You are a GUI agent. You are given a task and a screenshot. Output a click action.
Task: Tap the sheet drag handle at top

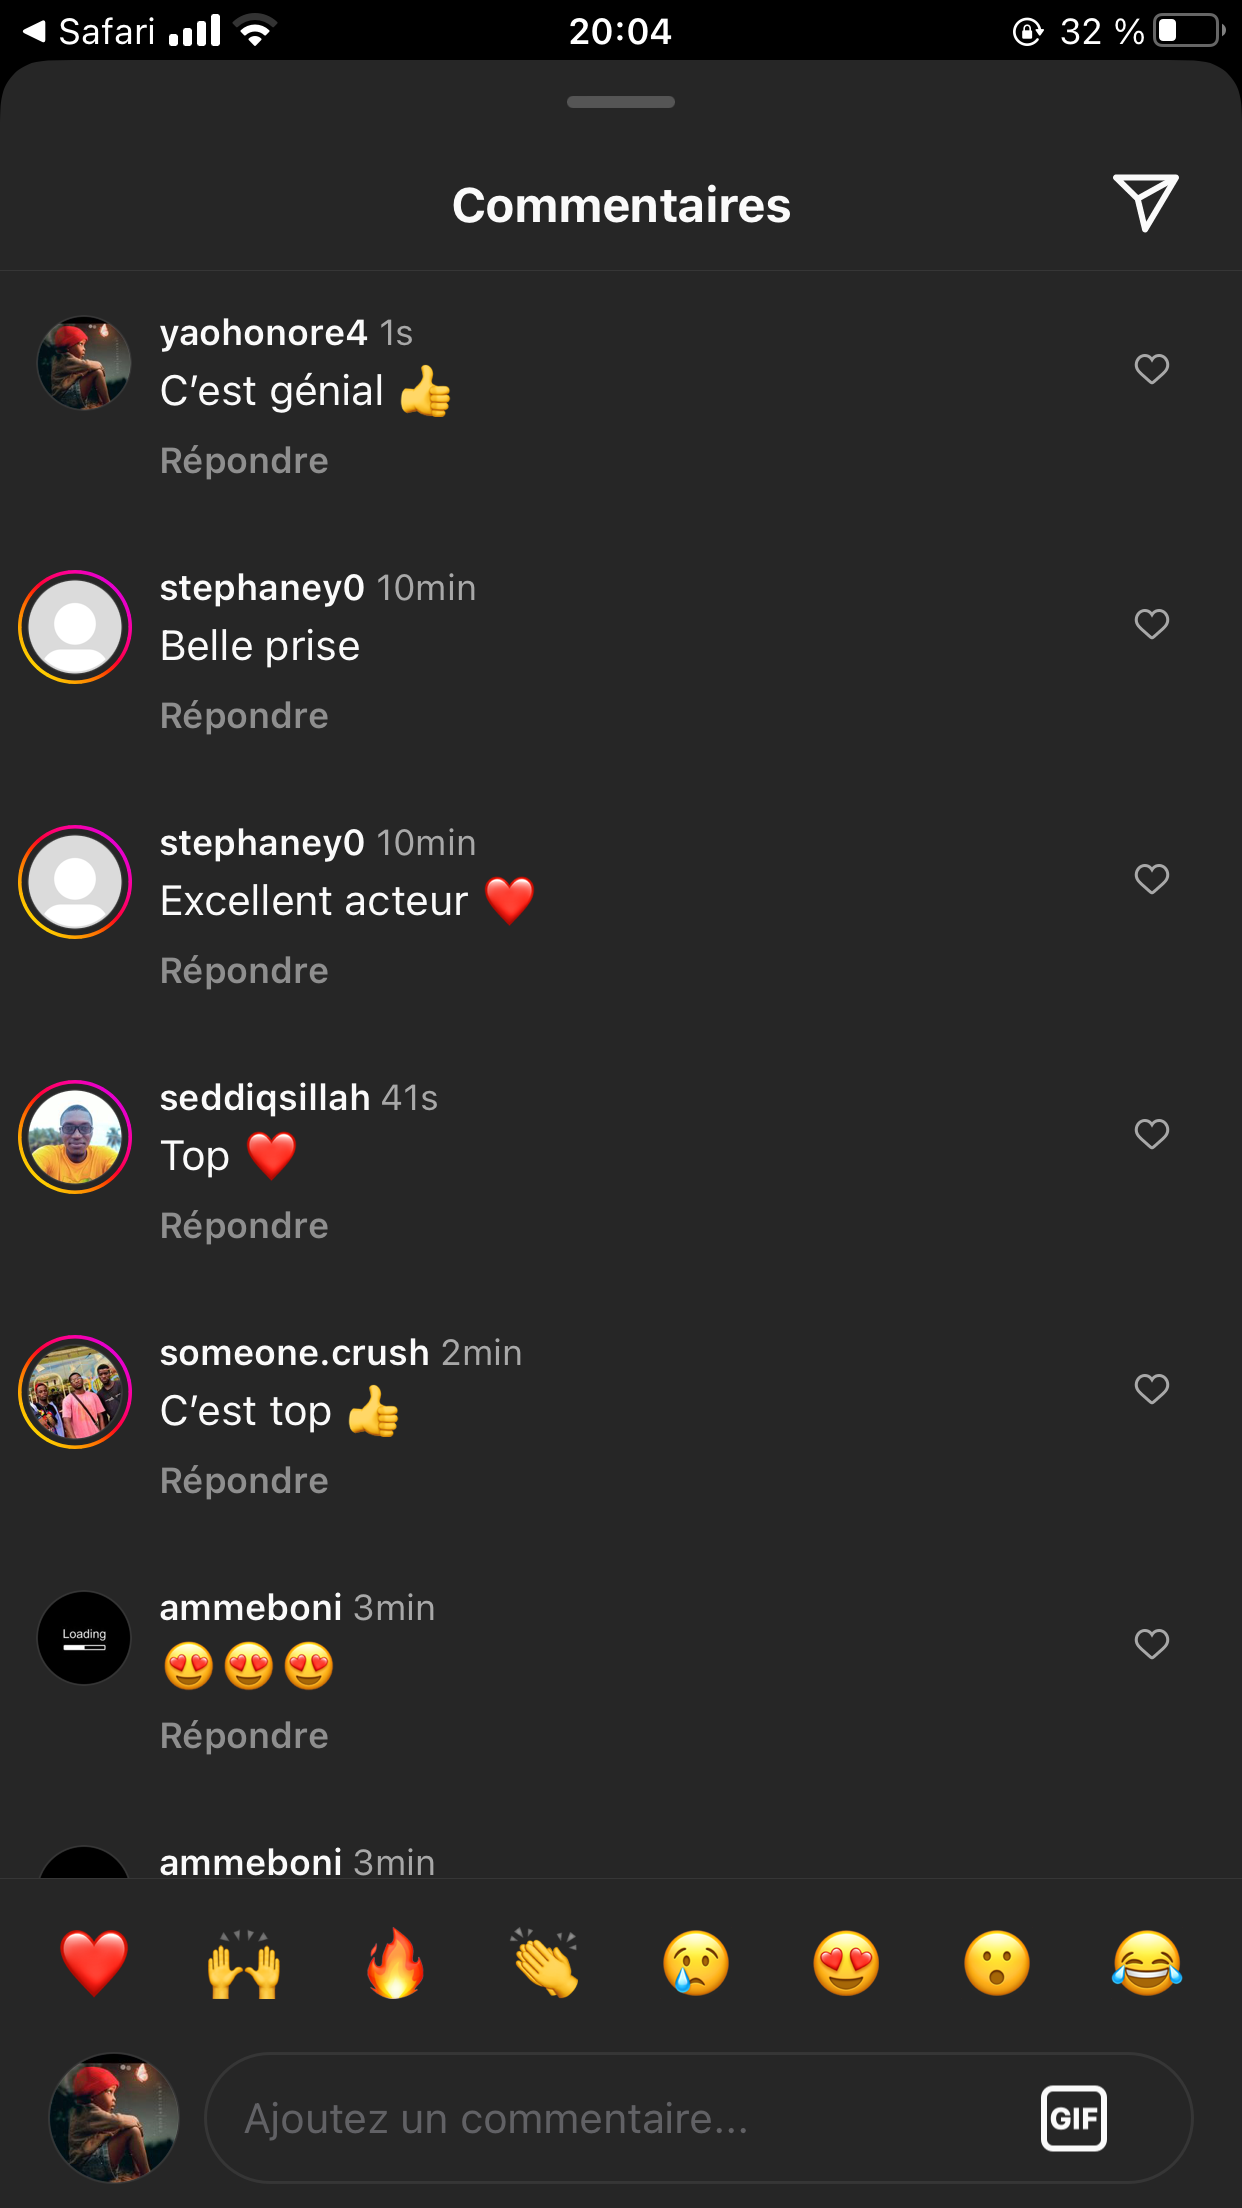coord(620,102)
